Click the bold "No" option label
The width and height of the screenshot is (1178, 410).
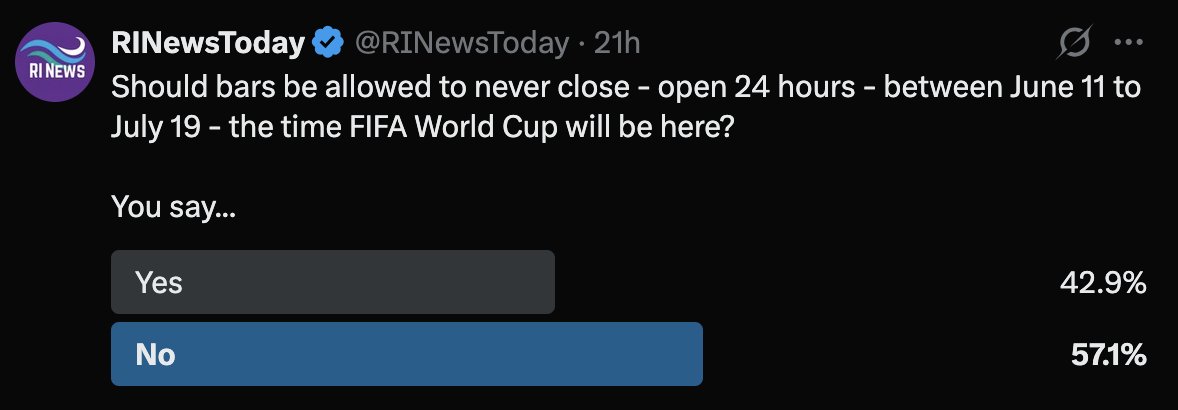coord(155,354)
